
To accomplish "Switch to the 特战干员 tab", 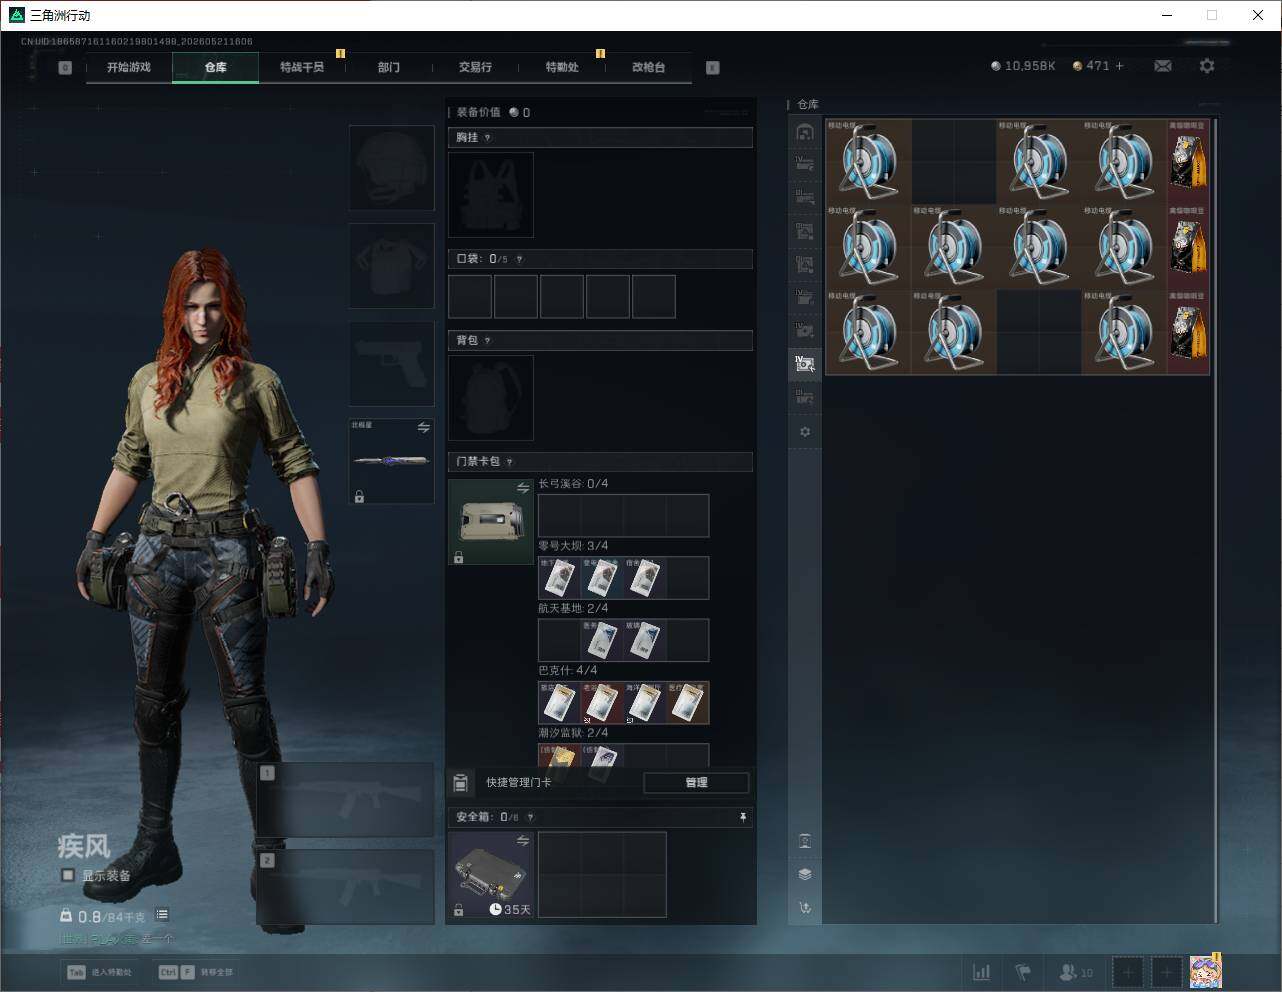I will pyautogui.click(x=302, y=67).
